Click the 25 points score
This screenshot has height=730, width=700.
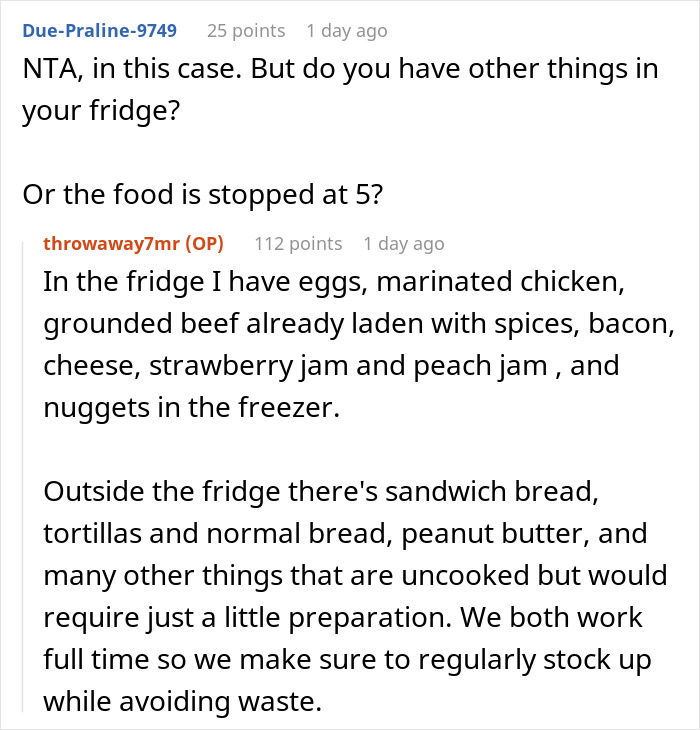246,31
